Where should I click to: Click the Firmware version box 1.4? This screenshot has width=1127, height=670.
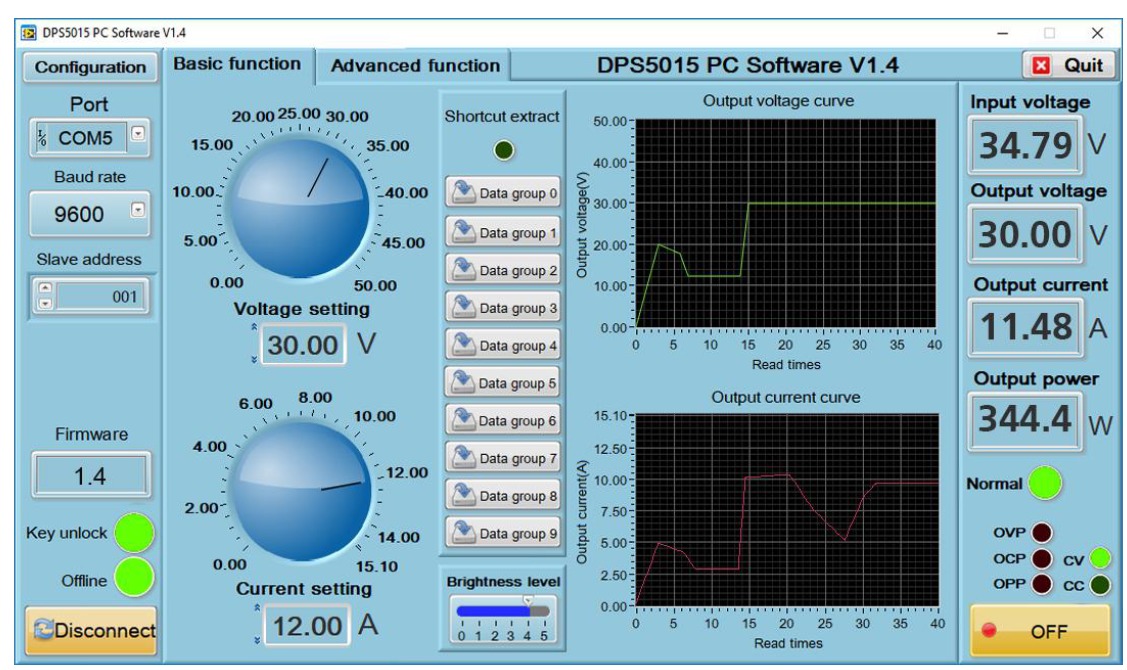[x=91, y=475]
